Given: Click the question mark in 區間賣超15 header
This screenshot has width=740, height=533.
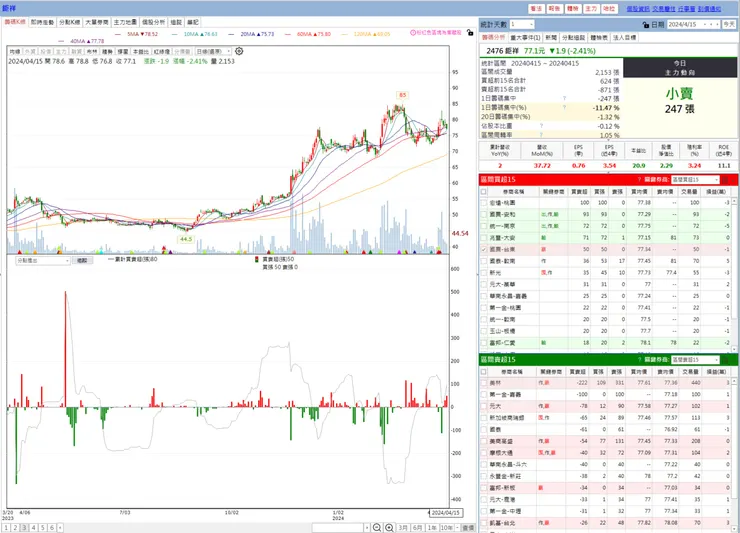Looking at the screenshot, I should [x=639, y=360].
